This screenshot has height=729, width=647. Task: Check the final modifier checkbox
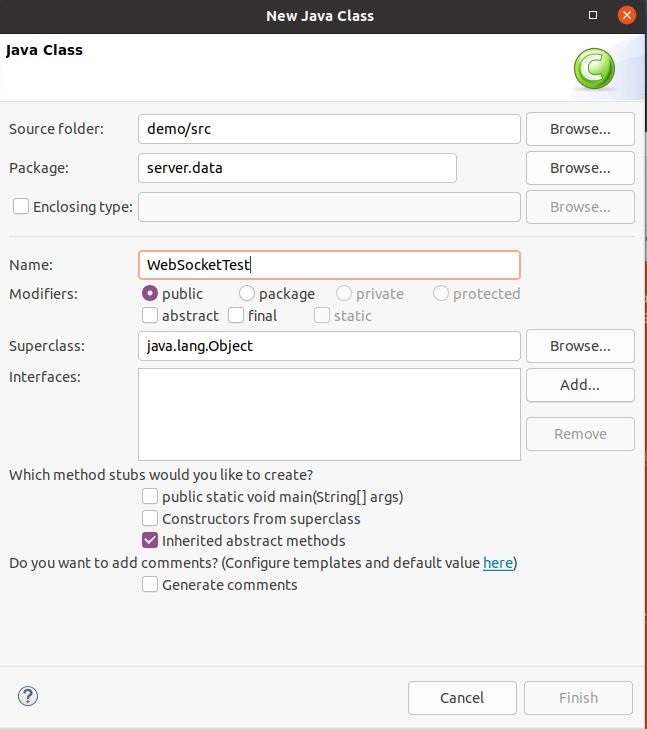(x=236, y=315)
